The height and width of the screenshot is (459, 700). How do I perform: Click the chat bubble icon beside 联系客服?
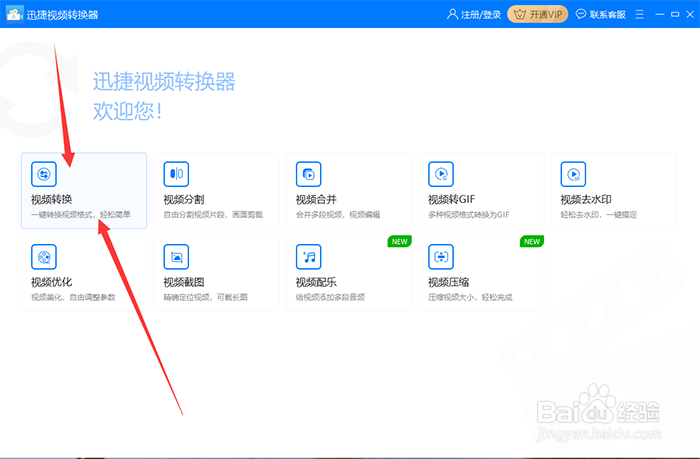580,14
